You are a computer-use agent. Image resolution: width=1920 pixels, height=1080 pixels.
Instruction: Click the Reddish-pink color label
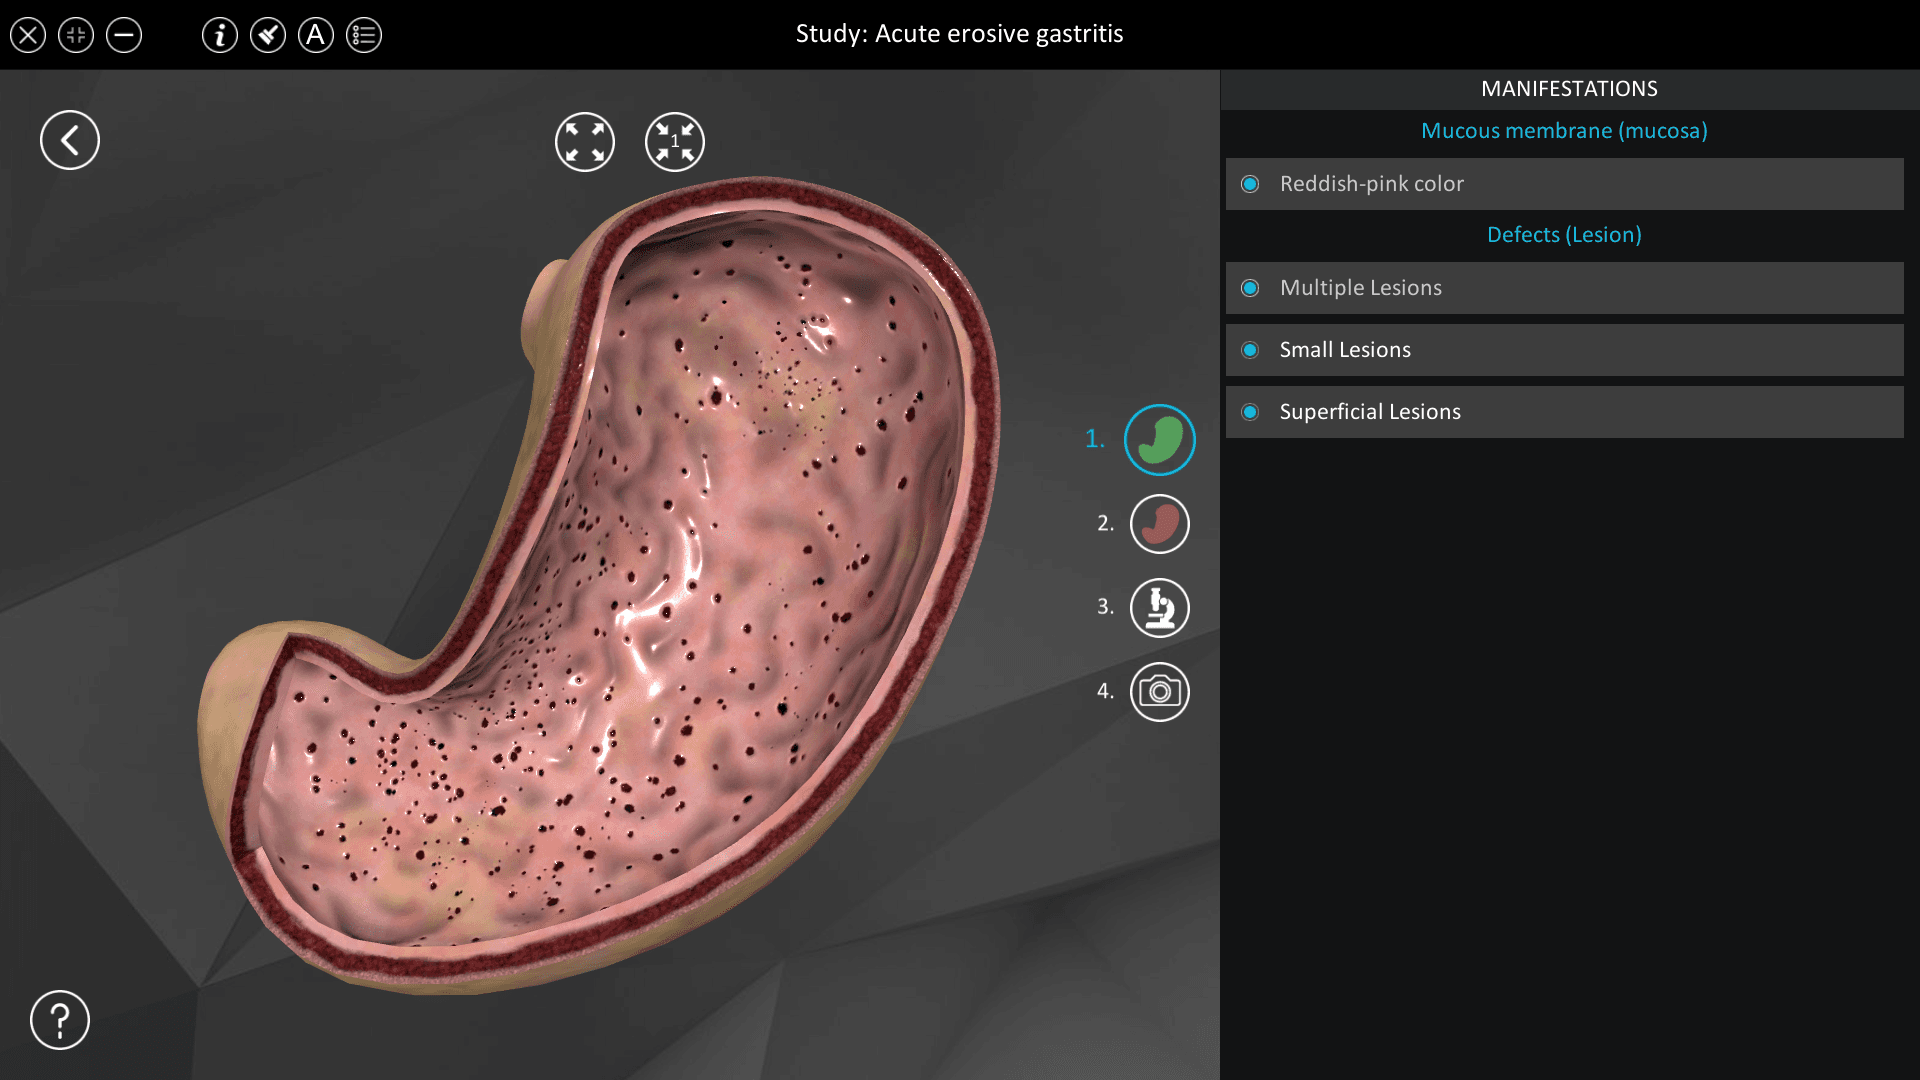click(x=1371, y=184)
